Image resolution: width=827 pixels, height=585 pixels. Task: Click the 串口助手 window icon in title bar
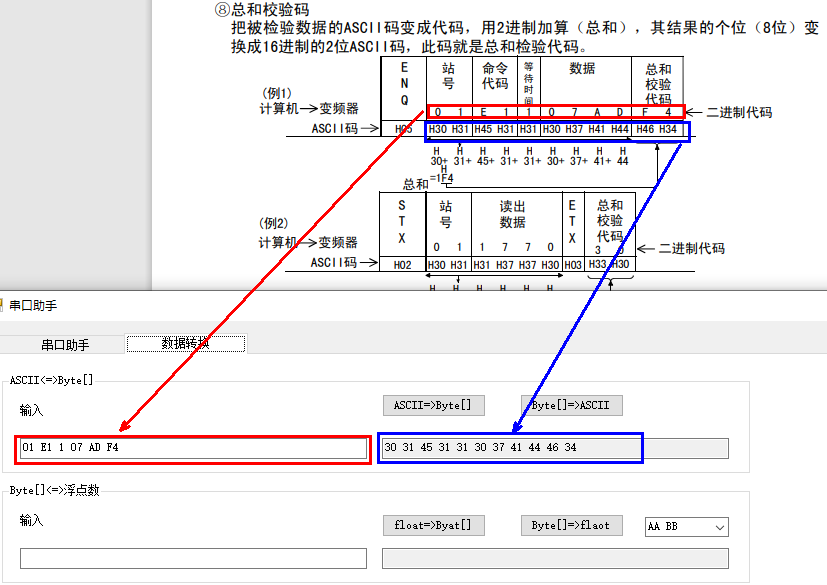tap(3, 304)
